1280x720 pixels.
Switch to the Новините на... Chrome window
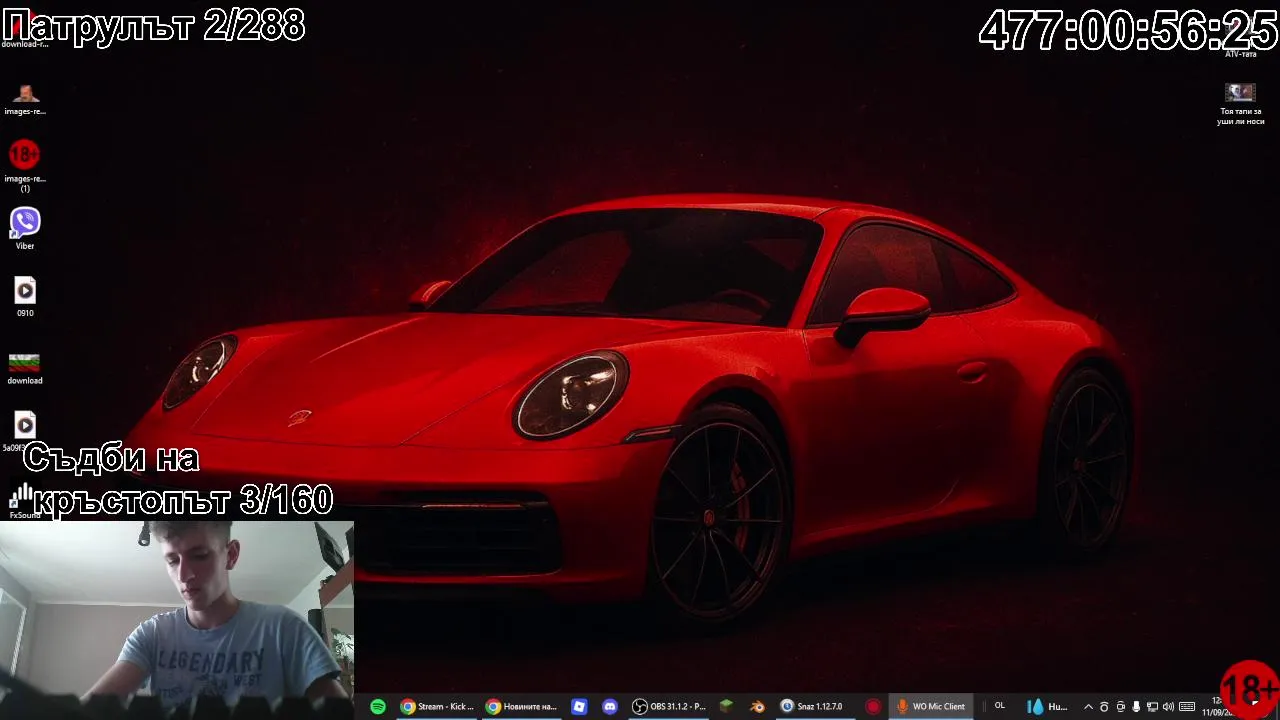521,706
